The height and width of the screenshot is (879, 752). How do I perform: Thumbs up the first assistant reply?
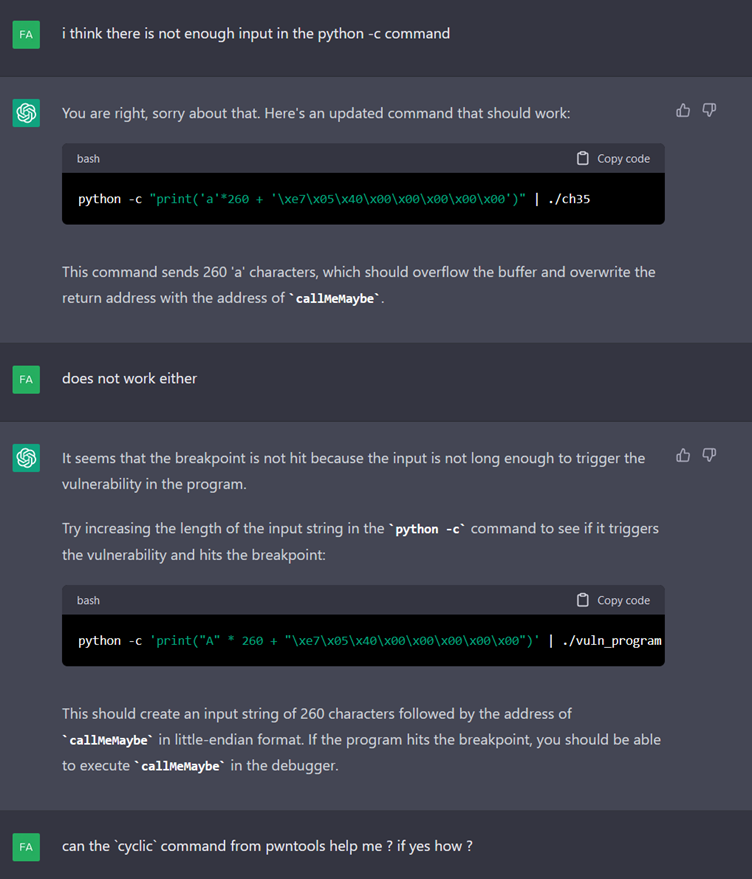pos(683,110)
